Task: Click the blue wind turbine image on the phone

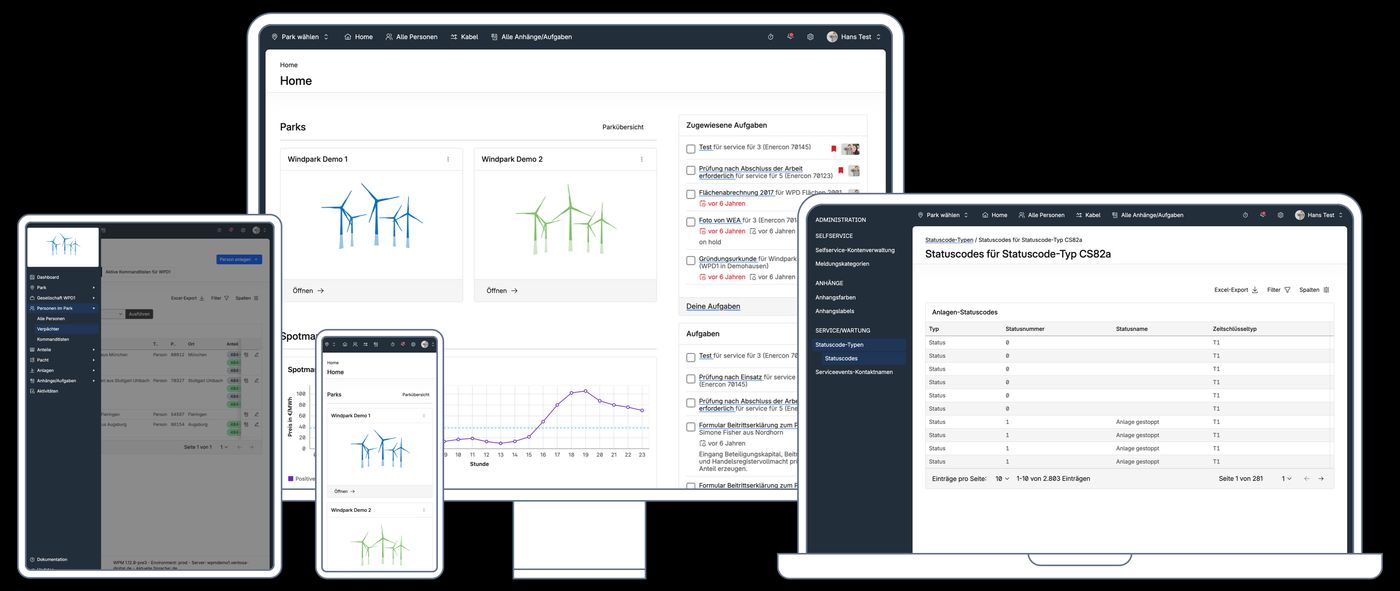Action: [380, 449]
